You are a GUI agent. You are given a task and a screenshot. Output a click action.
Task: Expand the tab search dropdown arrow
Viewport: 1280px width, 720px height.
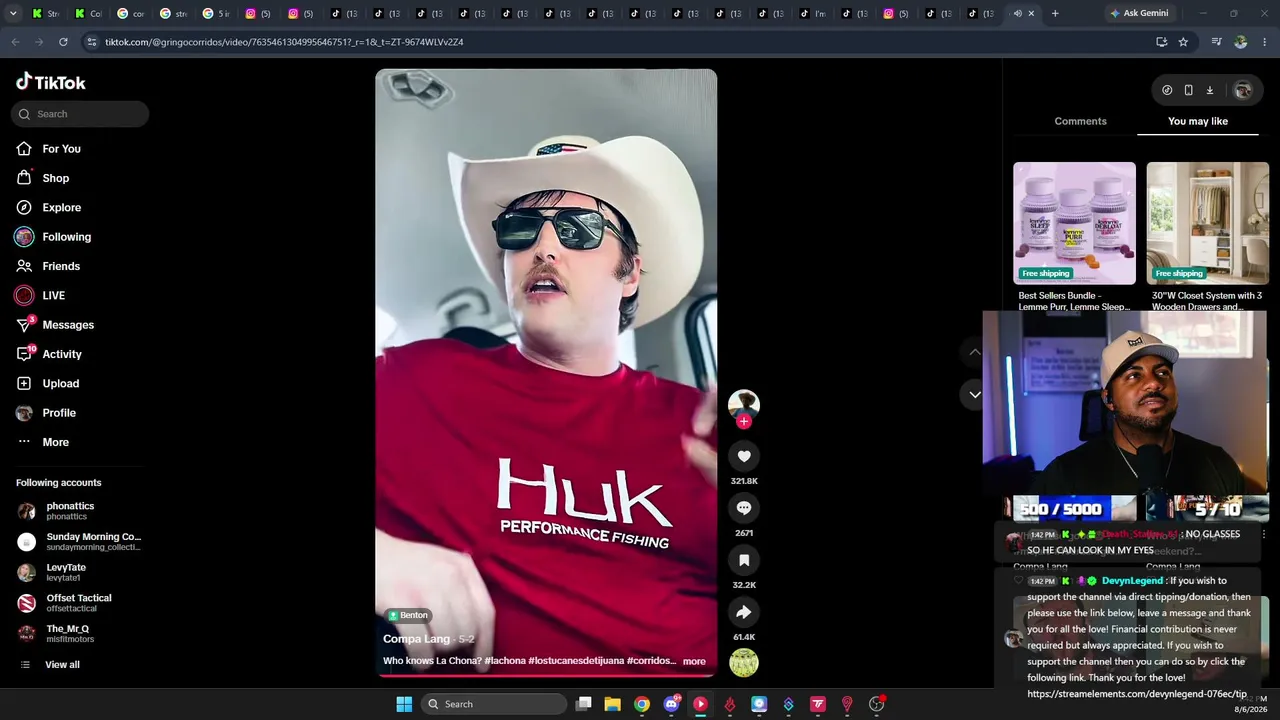coord(13,13)
